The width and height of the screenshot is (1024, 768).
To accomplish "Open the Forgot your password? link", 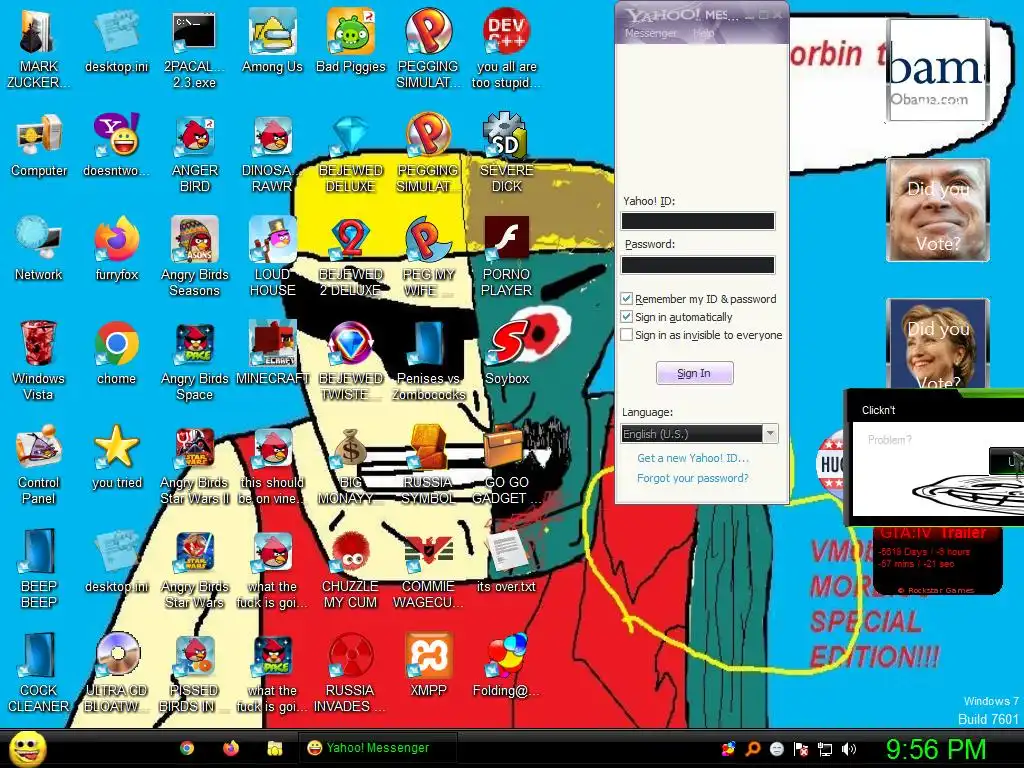I will point(693,478).
